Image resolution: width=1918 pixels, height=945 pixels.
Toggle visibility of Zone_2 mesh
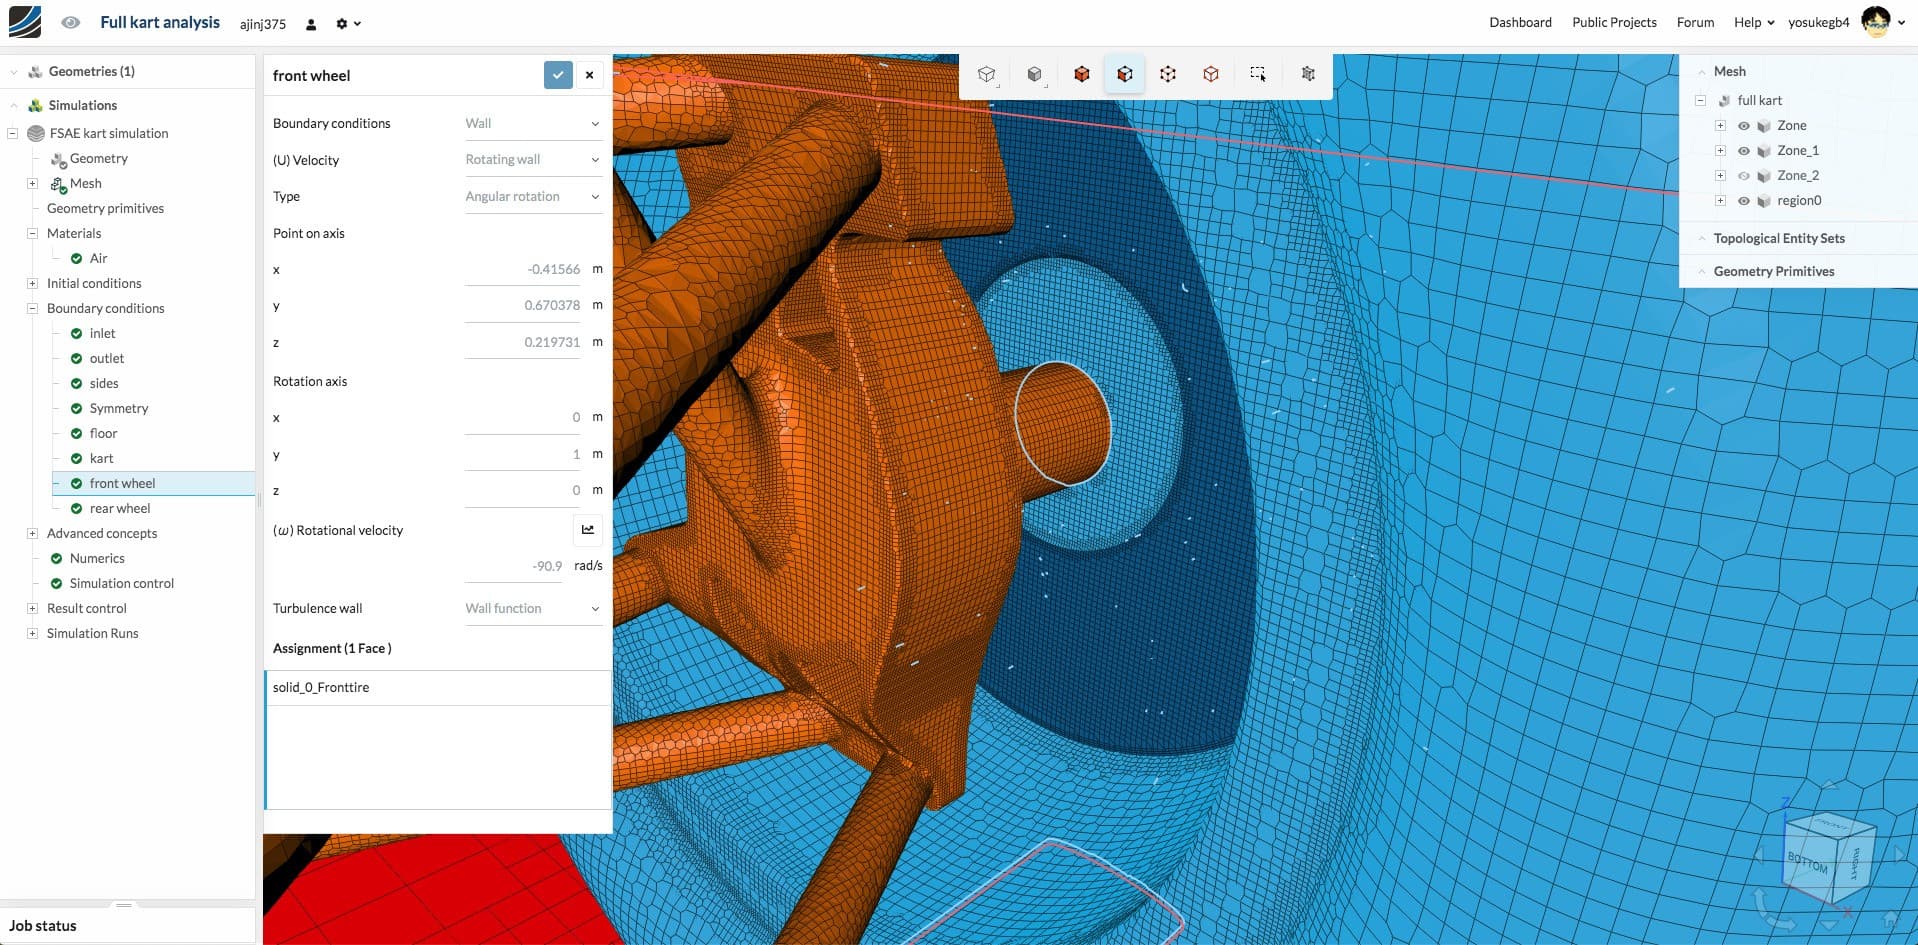[x=1743, y=176]
